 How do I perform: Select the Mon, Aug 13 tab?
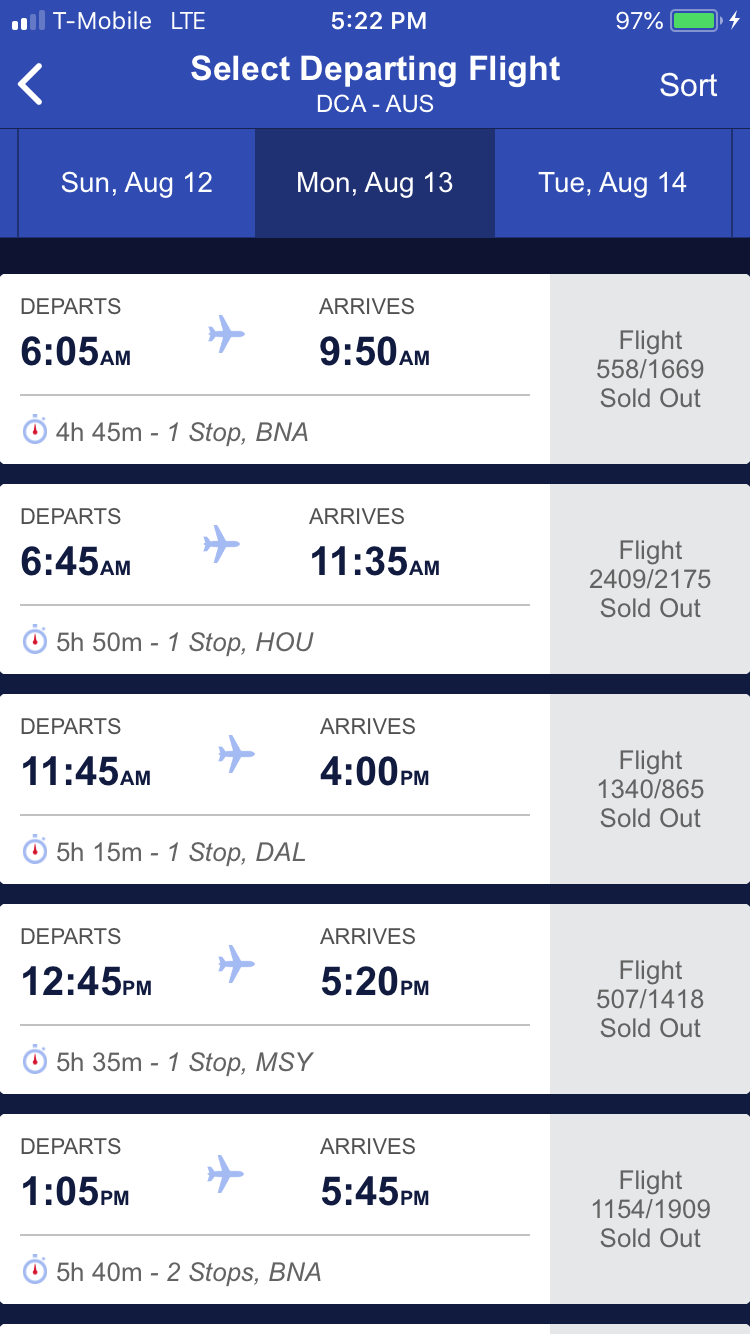375,183
